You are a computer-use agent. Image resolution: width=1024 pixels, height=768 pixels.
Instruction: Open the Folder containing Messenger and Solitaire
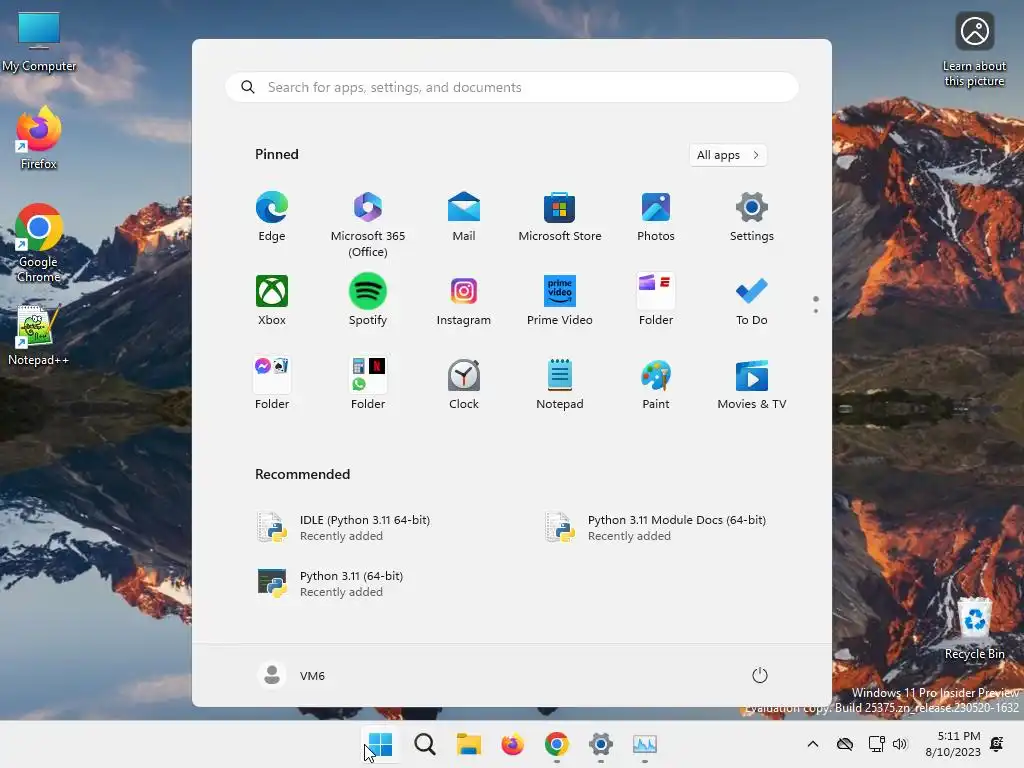(272, 385)
